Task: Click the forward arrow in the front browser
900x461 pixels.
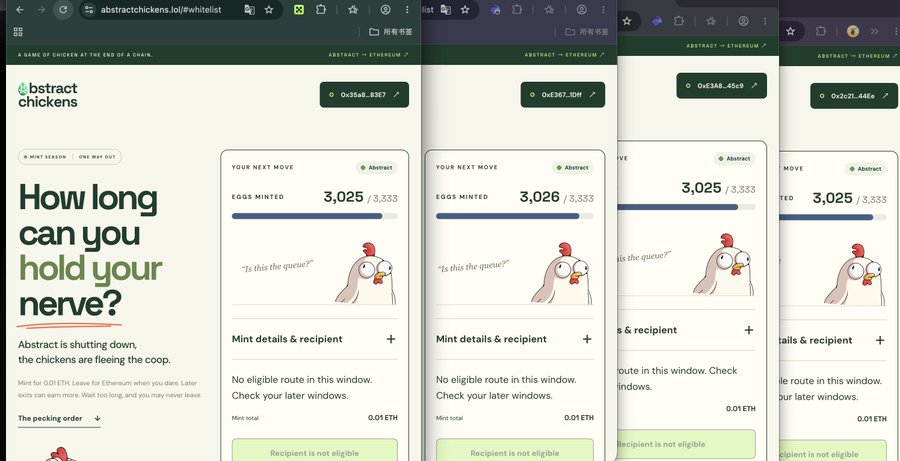Action: click(x=41, y=10)
